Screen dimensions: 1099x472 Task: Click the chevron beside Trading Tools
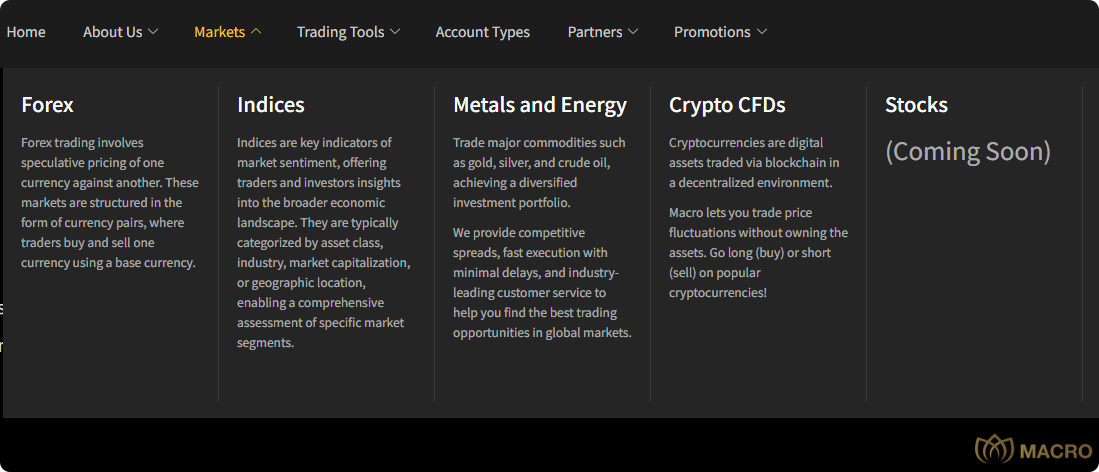pyautogui.click(x=395, y=32)
